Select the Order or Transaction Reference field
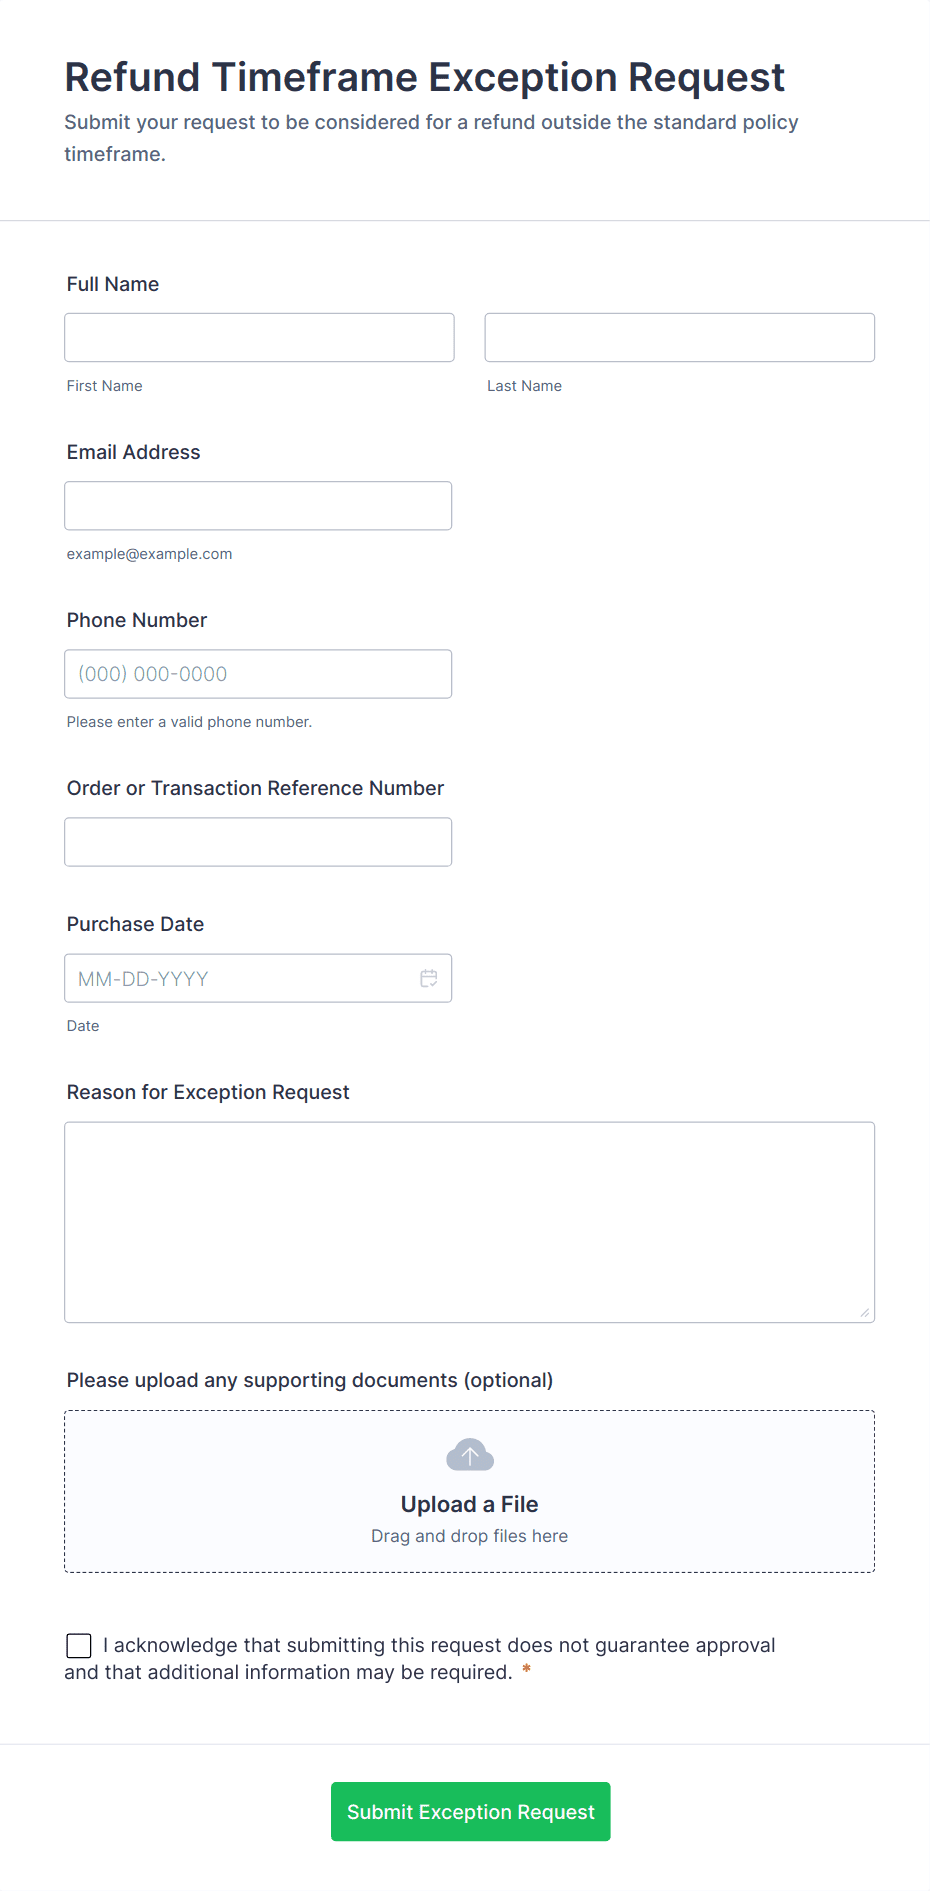930x1891 pixels. click(258, 842)
